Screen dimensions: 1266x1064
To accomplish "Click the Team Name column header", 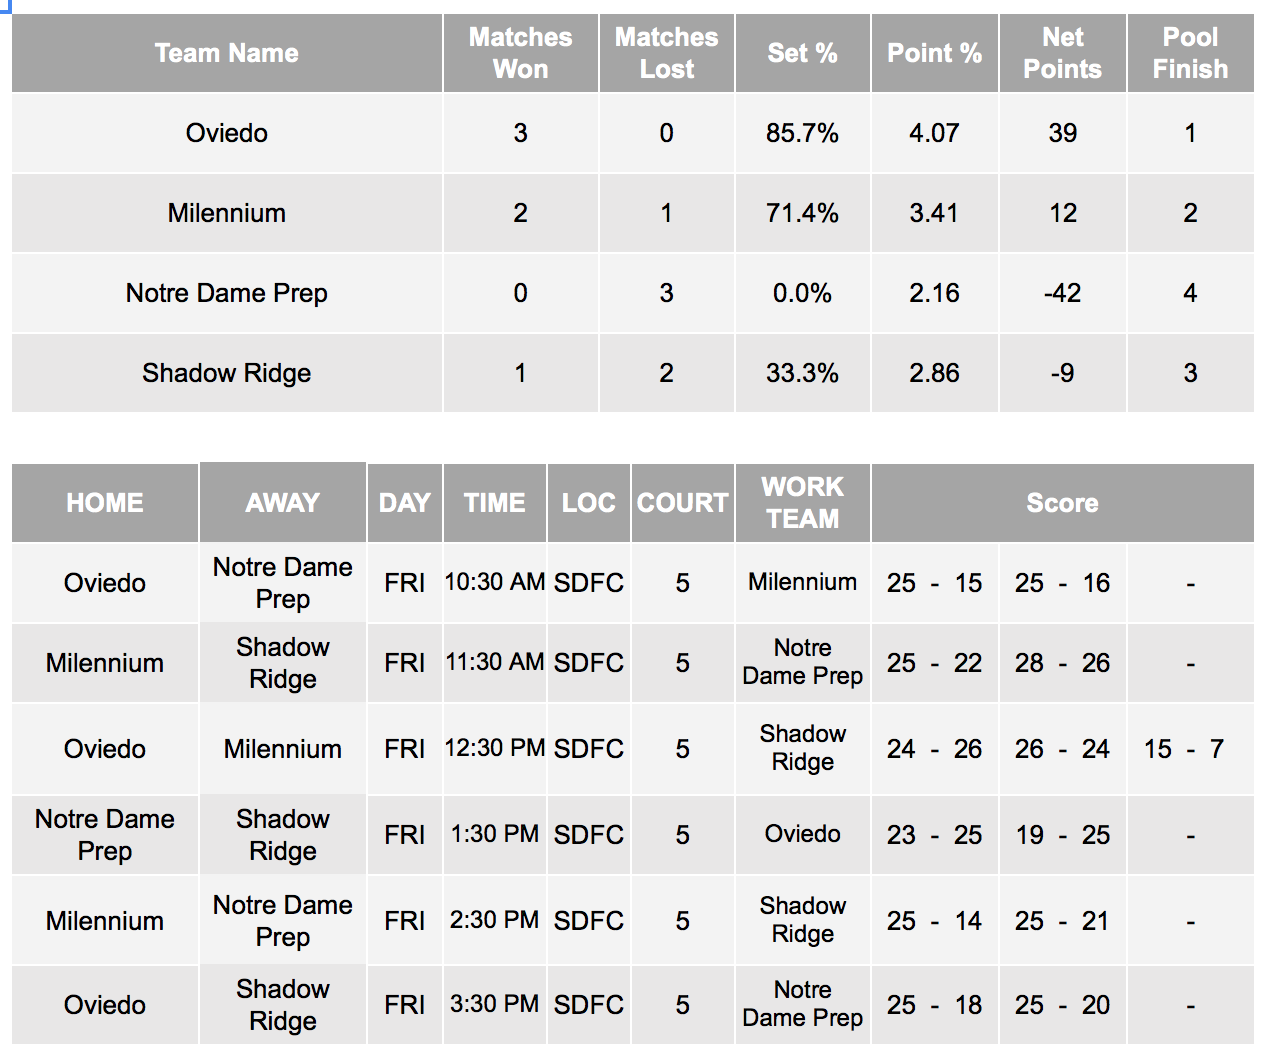I will (227, 53).
